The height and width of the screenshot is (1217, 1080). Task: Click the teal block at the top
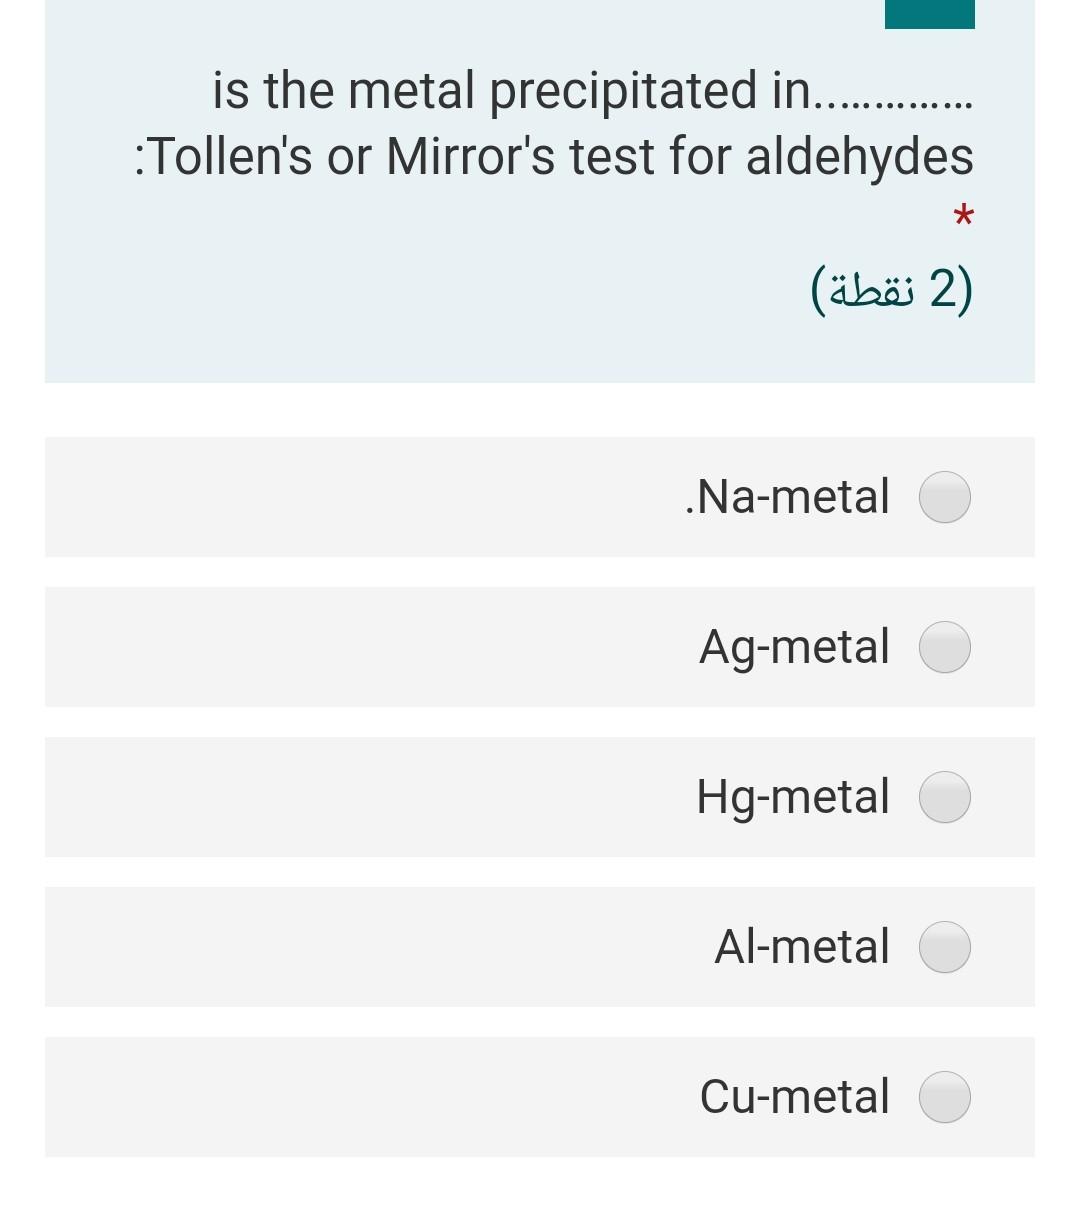[929, 13]
